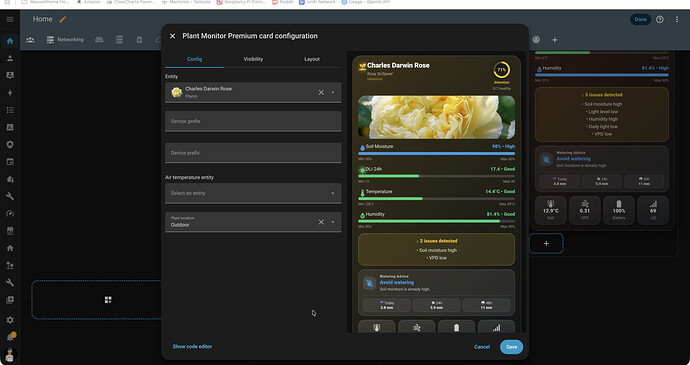690x365 pixels.
Task: Click the Soil Moisture bar in preview
Action: (x=437, y=154)
